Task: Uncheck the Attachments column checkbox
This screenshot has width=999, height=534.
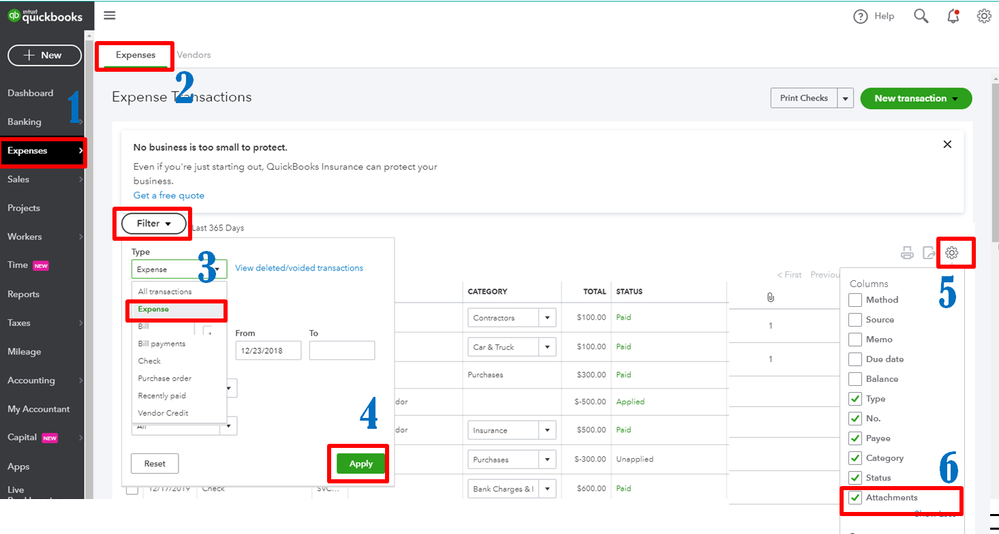Action: click(855, 498)
